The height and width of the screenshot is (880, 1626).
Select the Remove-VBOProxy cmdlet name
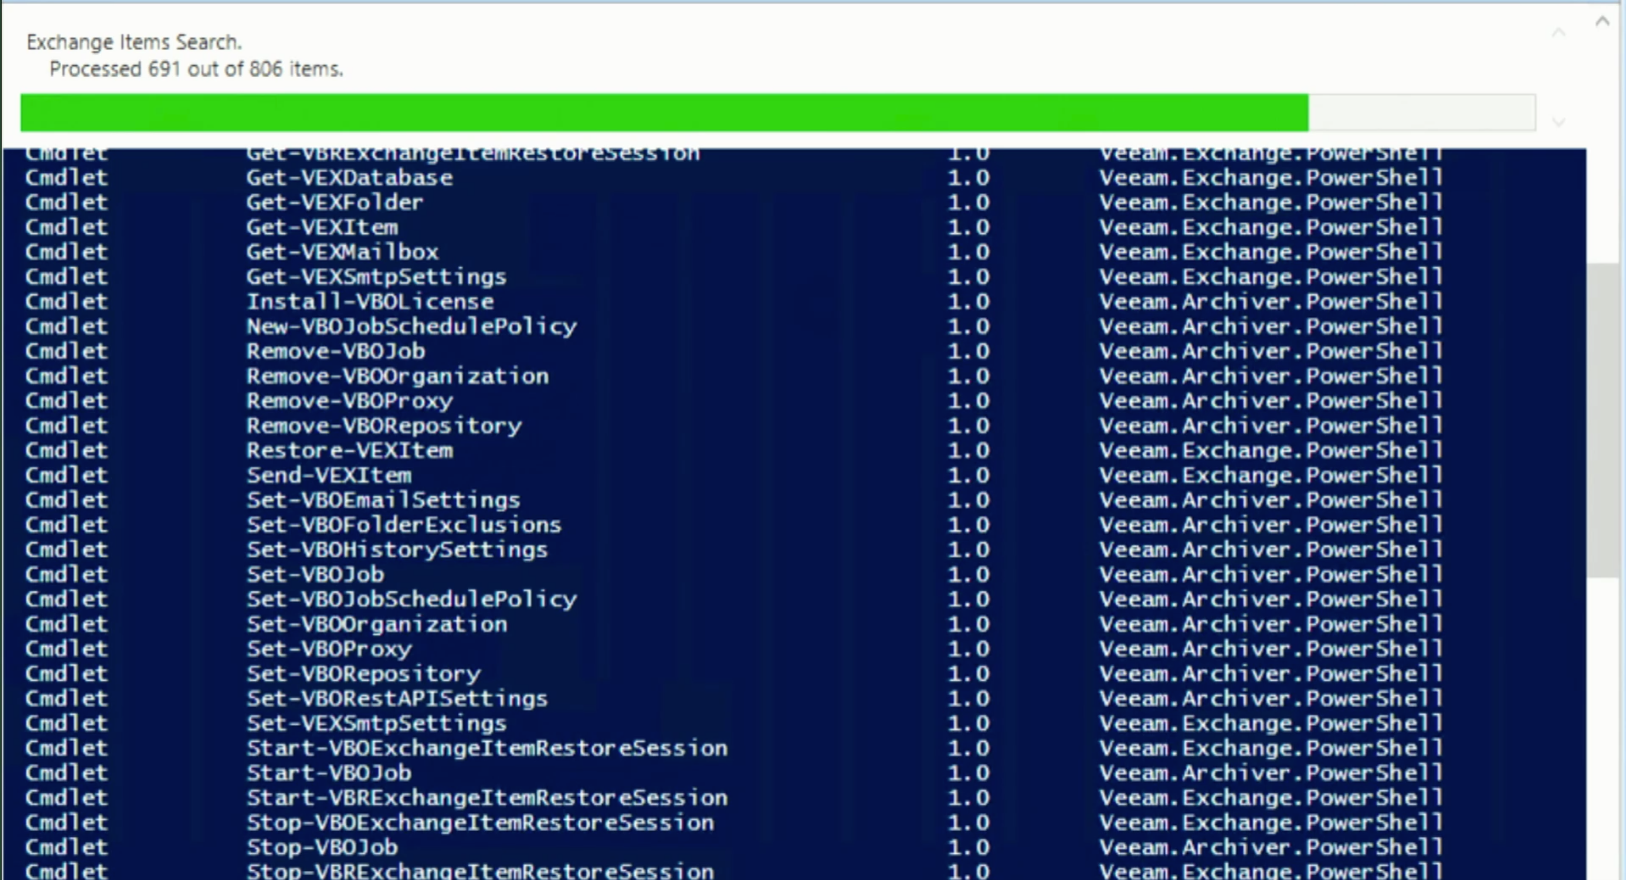pos(349,401)
